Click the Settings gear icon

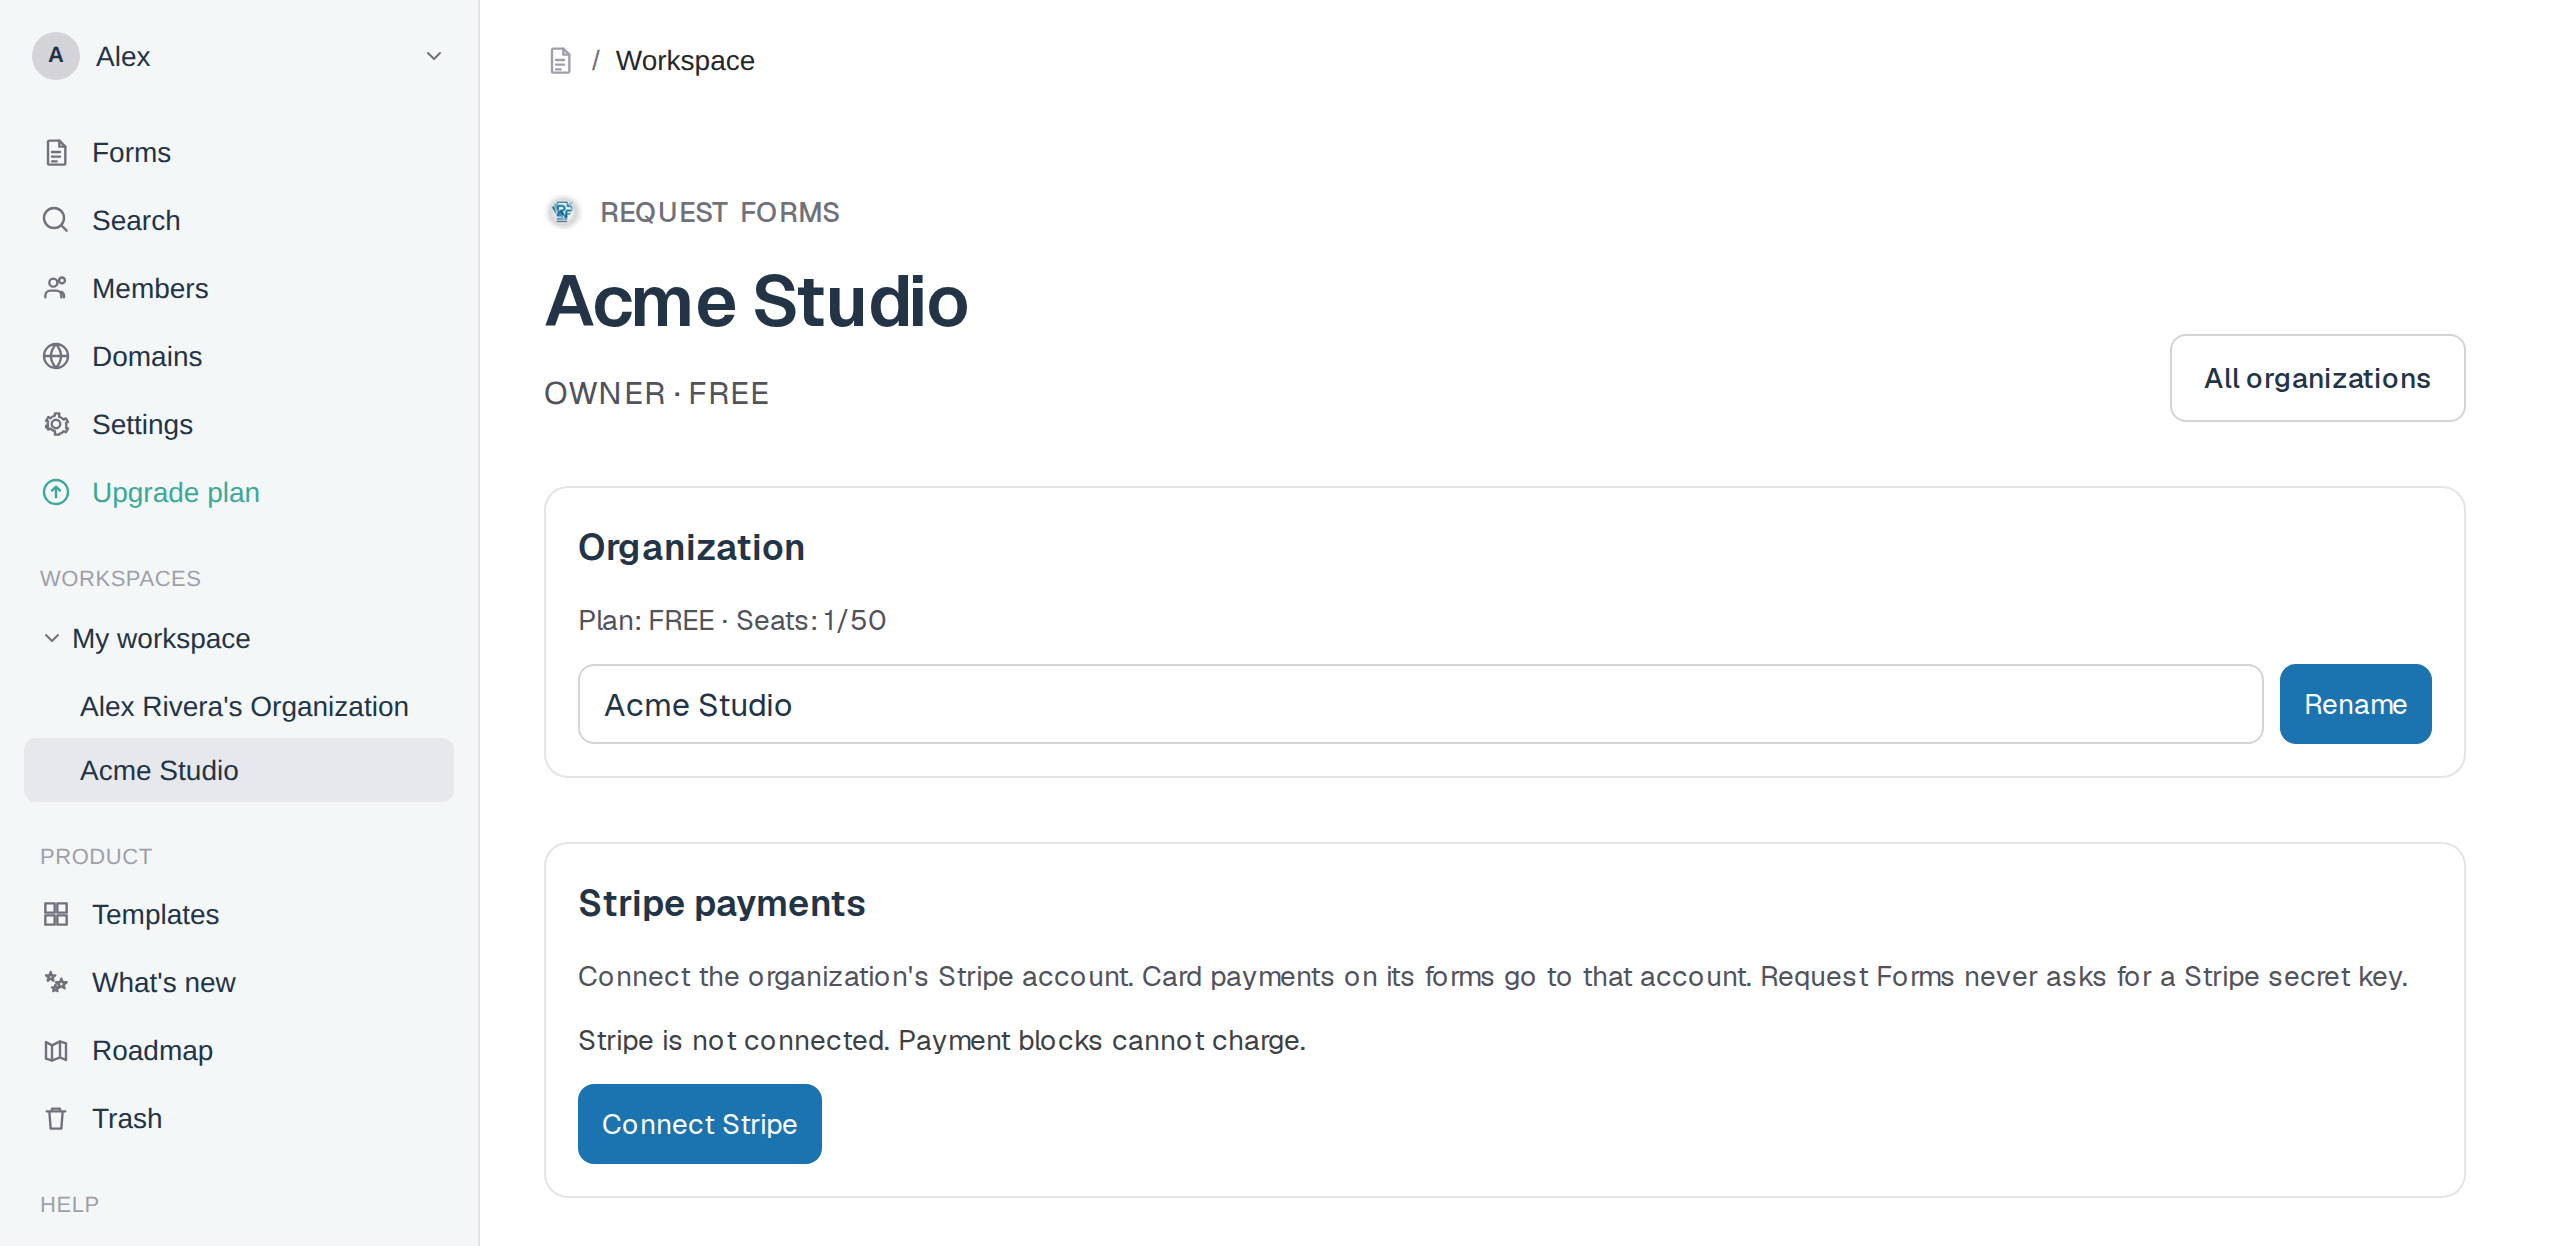click(56, 424)
